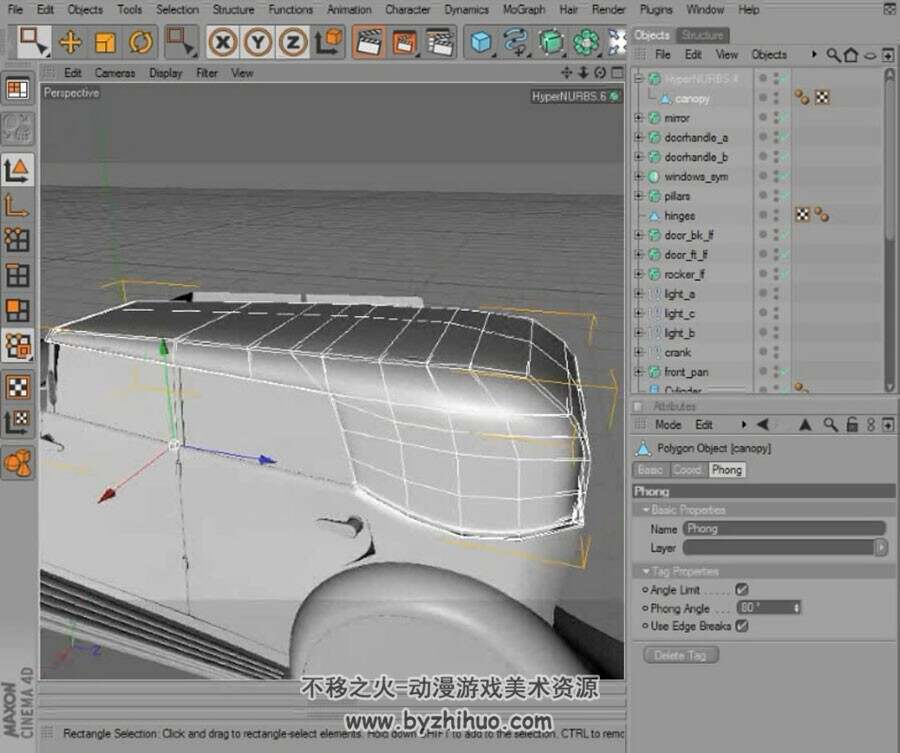Switch to the Coord tab in Attributes
The image size is (900, 753).
coord(687,470)
